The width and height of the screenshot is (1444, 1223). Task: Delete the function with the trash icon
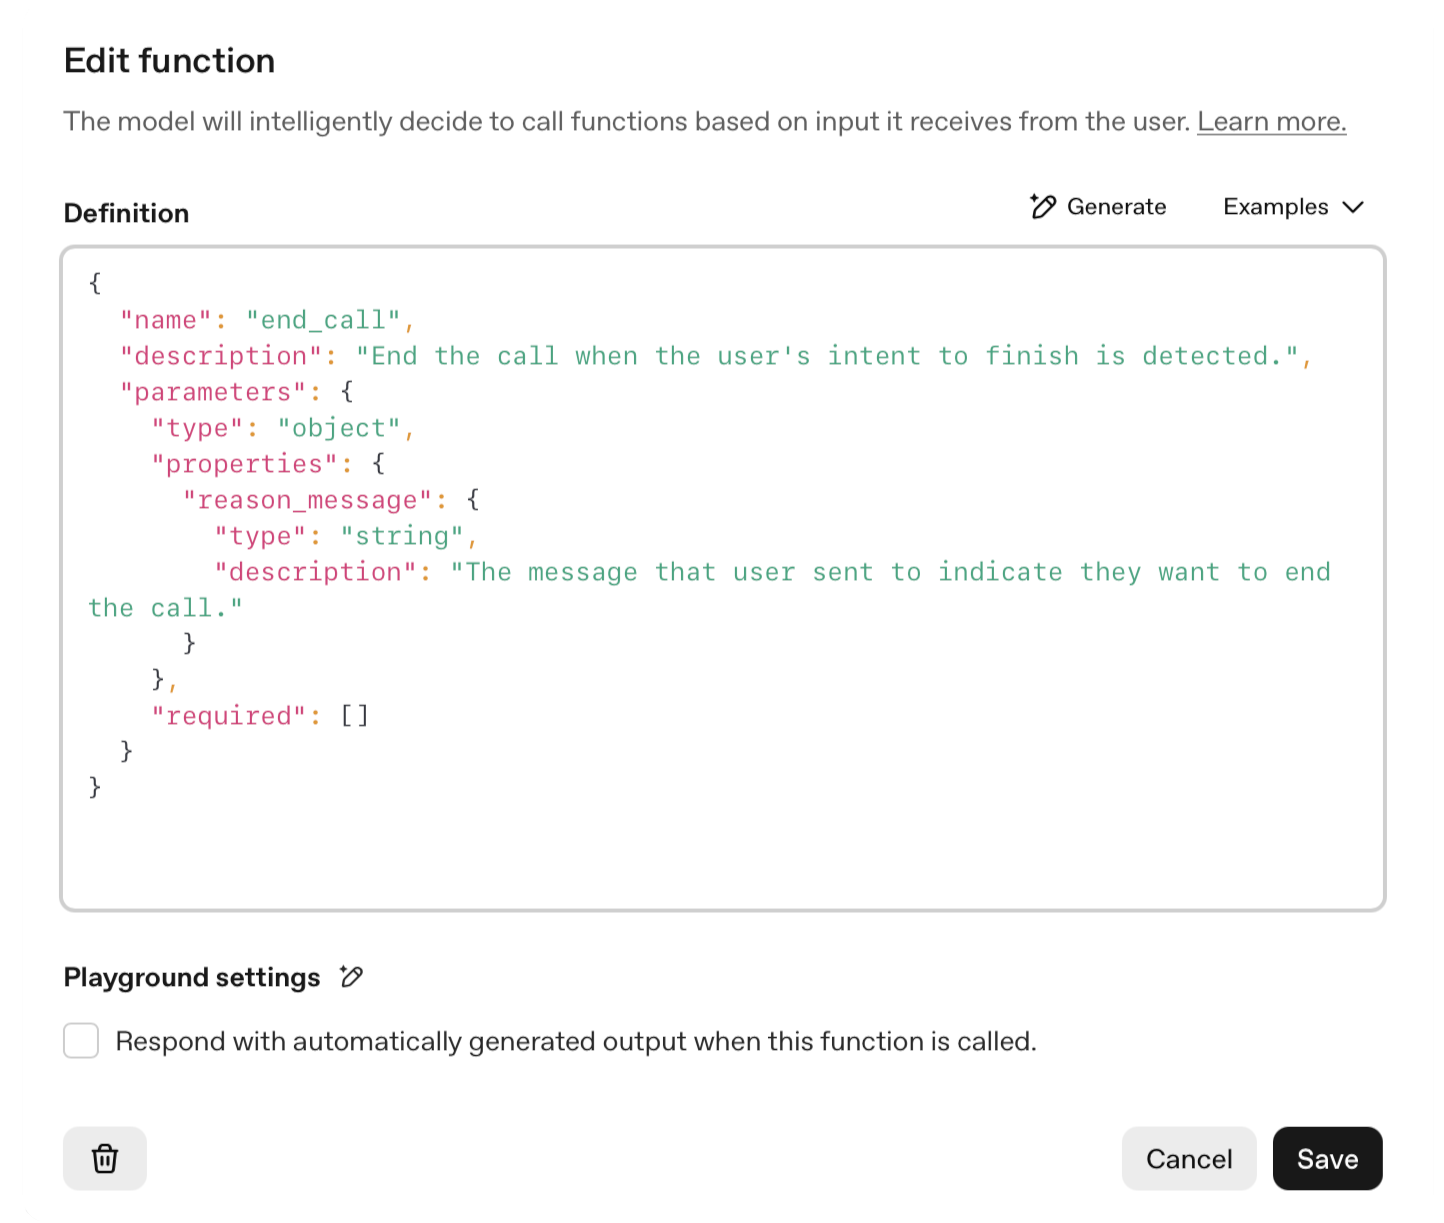[x=105, y=1159]
